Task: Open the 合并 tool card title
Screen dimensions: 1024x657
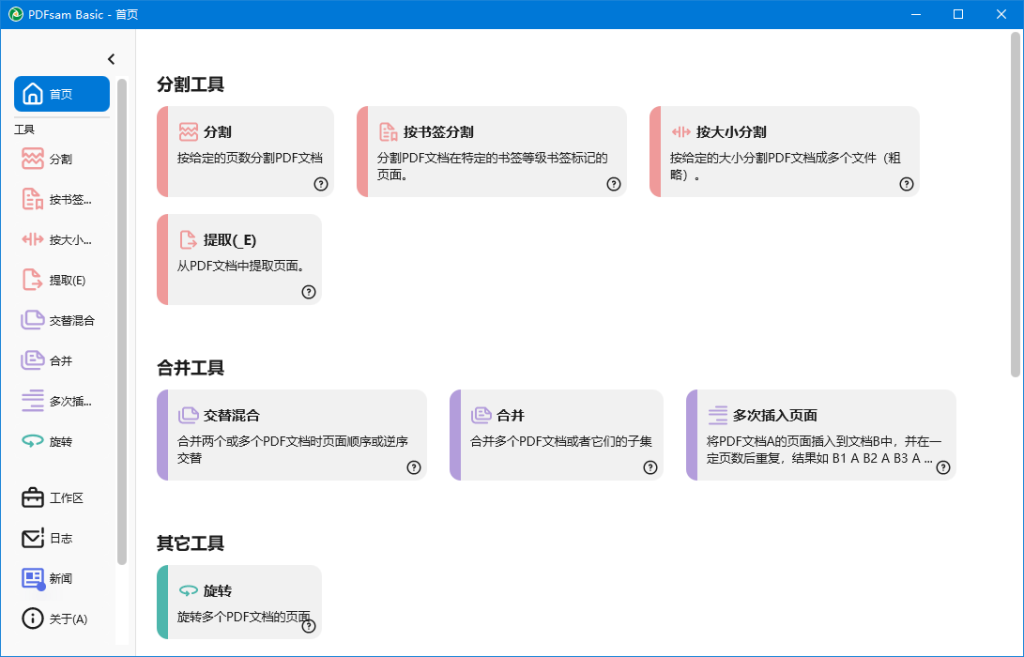Action: (x=511, y=415)
